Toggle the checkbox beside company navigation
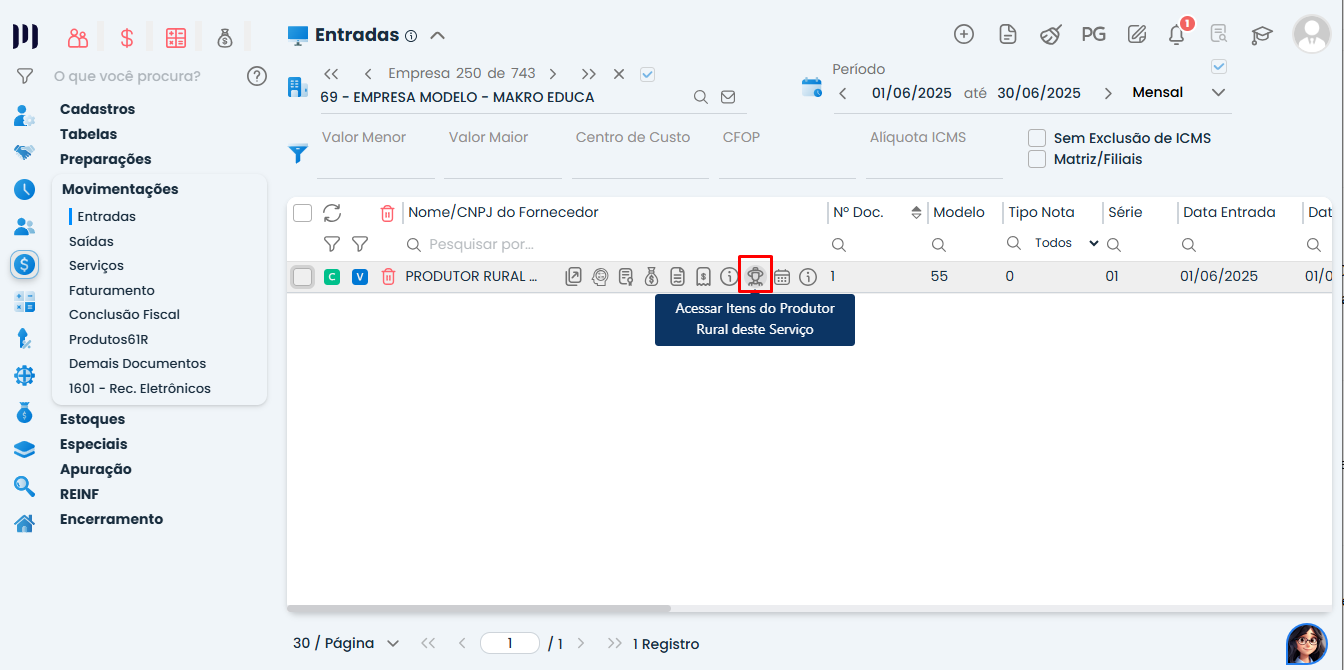Screen dimensions: 1344x670 click(x=647, y=74)
